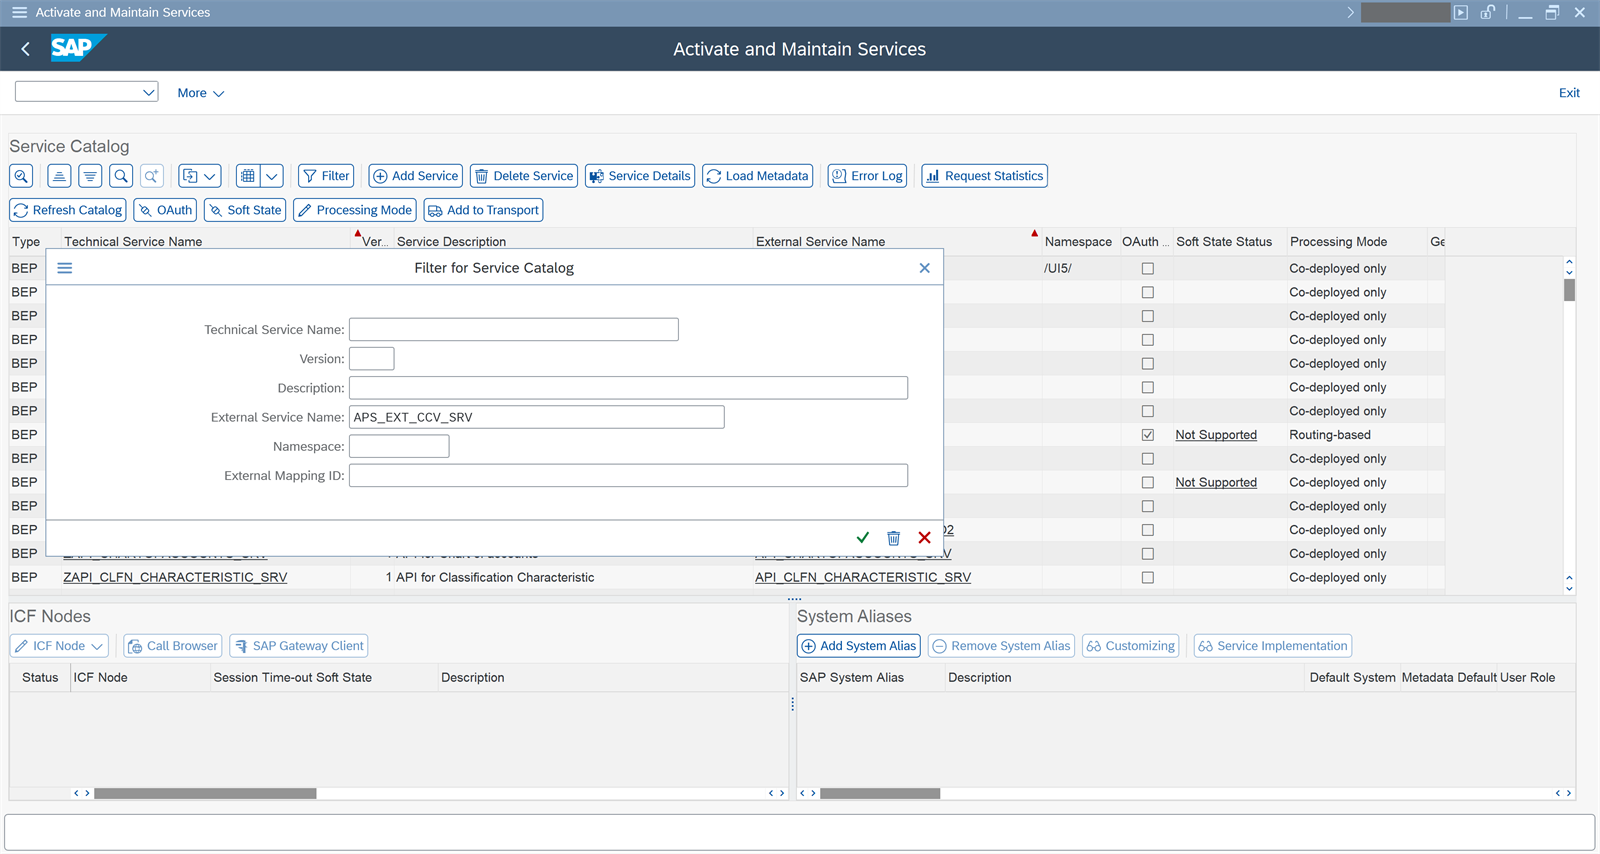The image size is (1600, 854).
Task: Open Service Implementation
Action: [1272, 646]
